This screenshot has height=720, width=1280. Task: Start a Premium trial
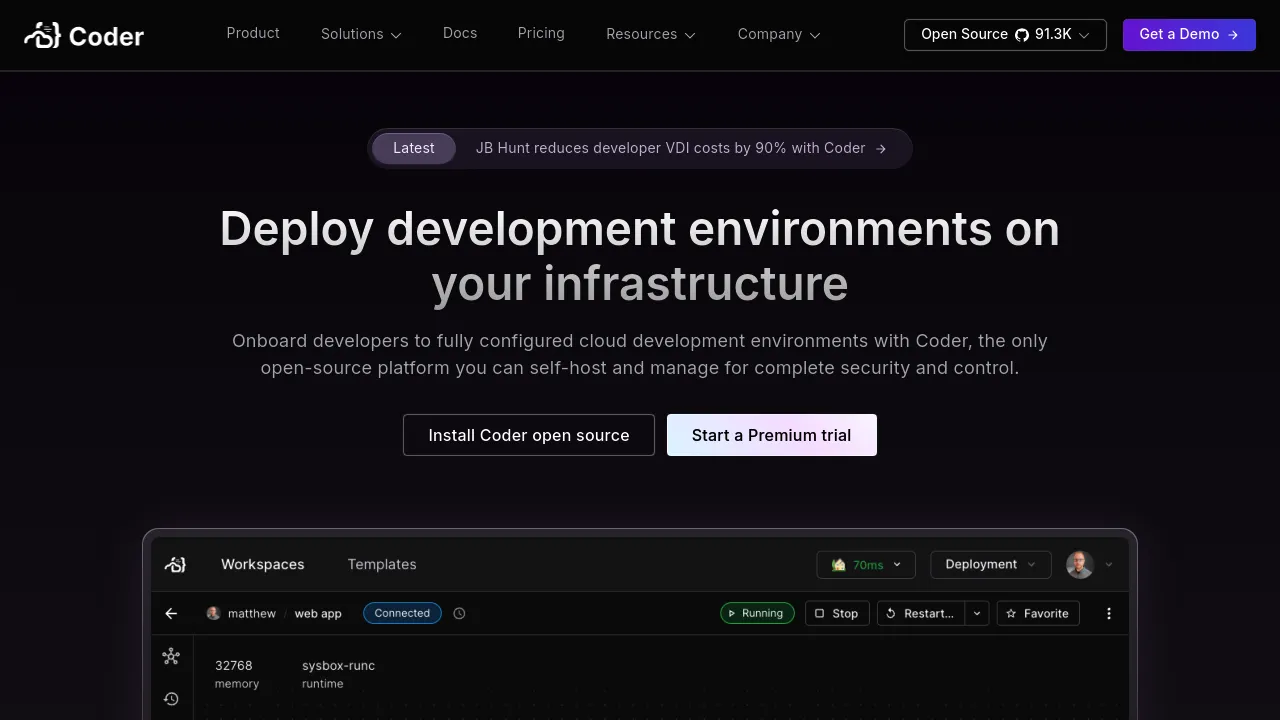click(772, 435)
